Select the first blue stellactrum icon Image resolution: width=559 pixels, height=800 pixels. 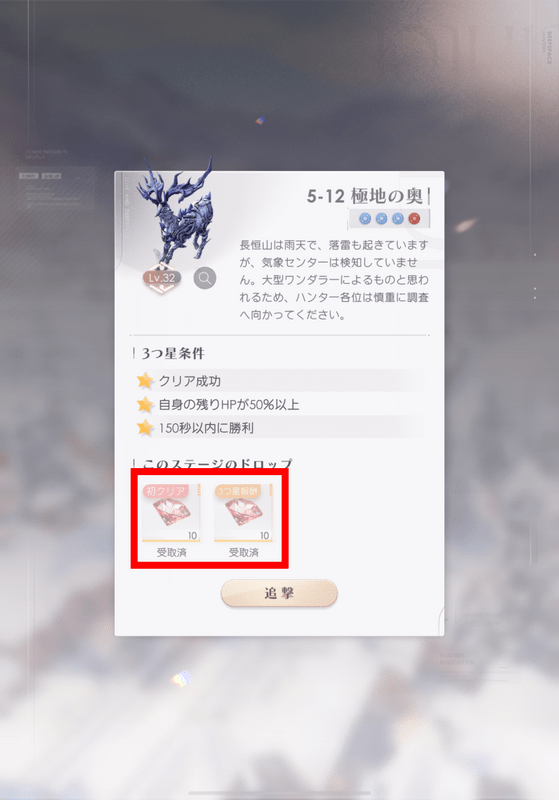coord(365,219)
